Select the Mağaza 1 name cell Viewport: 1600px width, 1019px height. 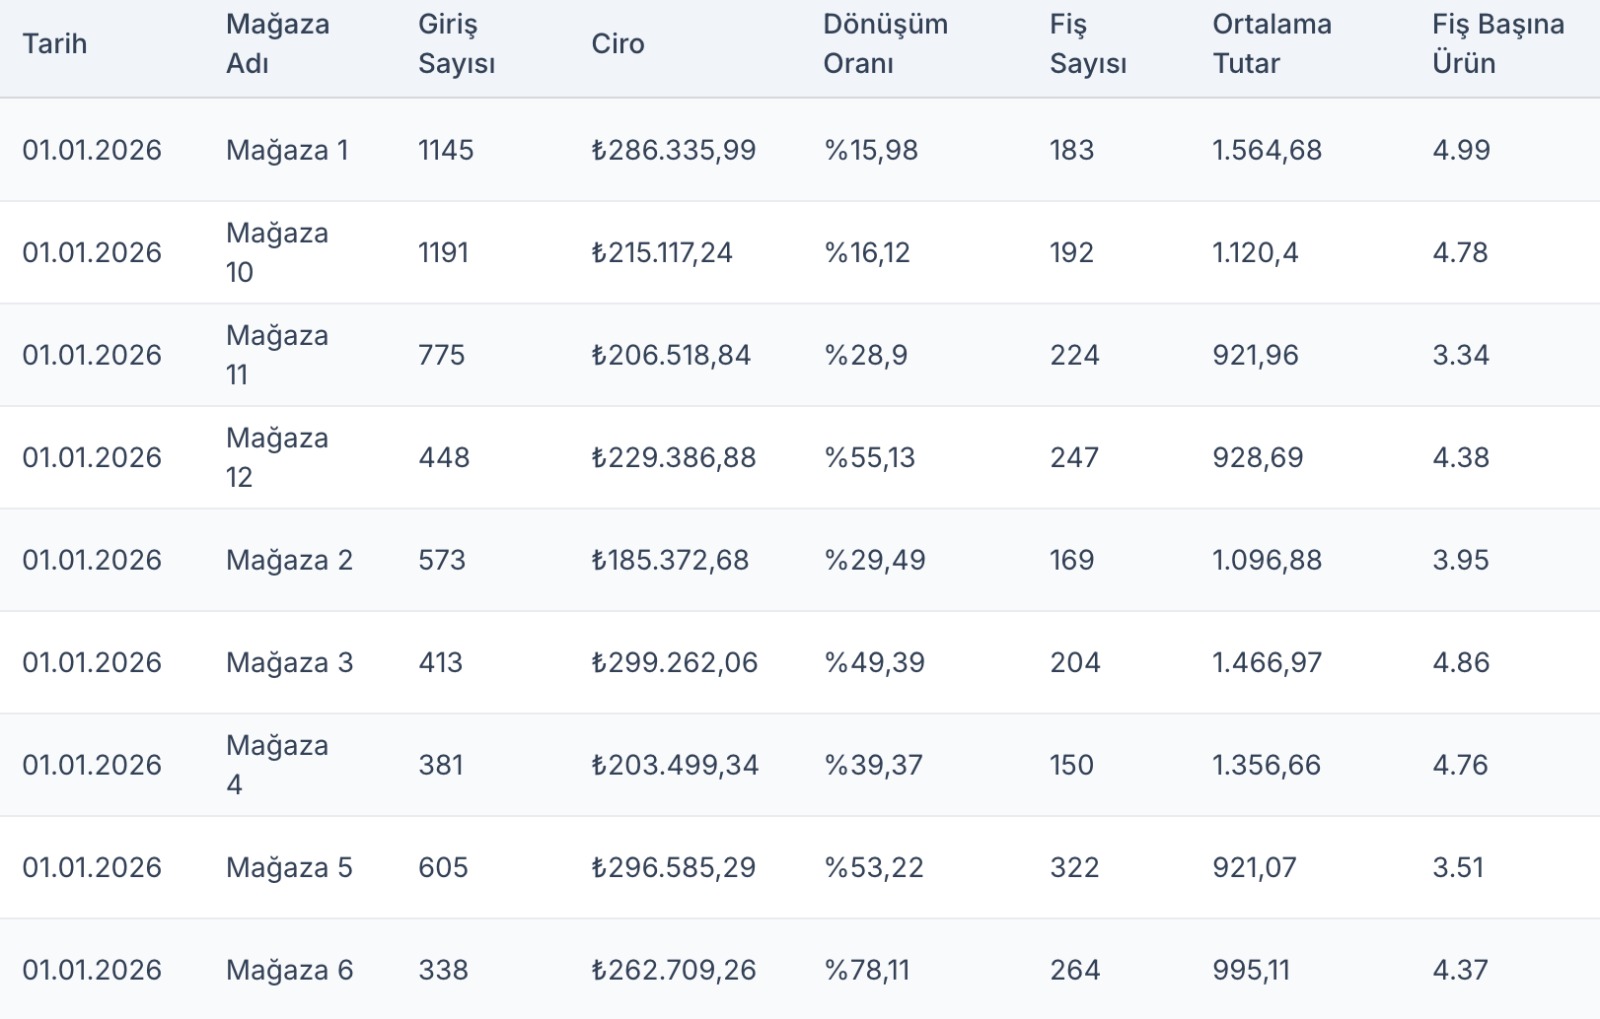(287, 150)
